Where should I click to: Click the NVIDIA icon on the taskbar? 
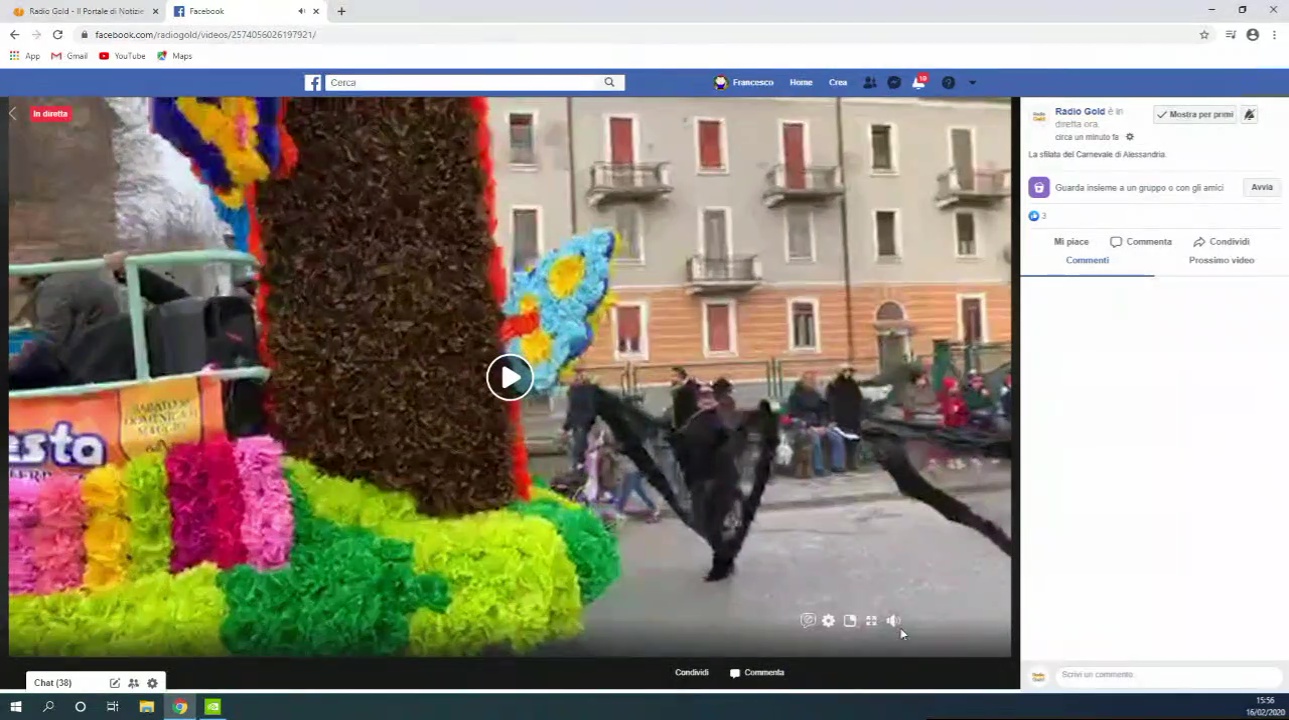tap(213, 707)
